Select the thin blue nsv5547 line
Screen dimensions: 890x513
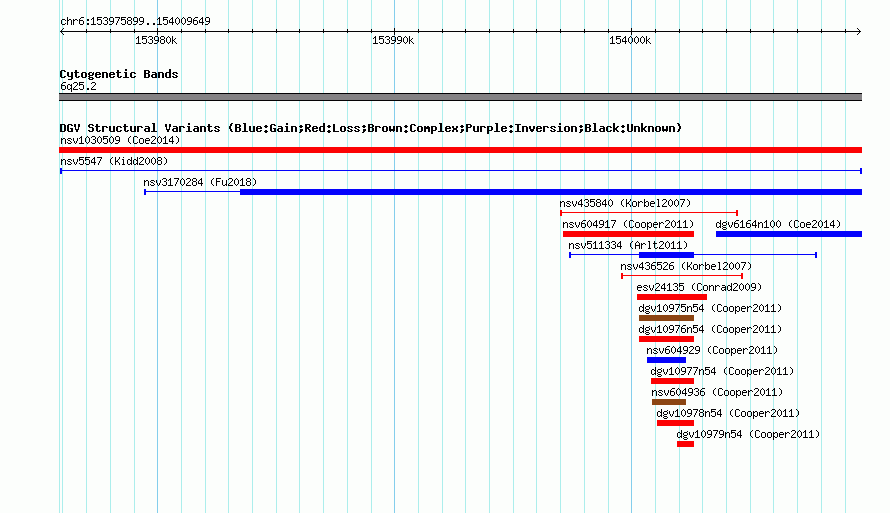460,171
